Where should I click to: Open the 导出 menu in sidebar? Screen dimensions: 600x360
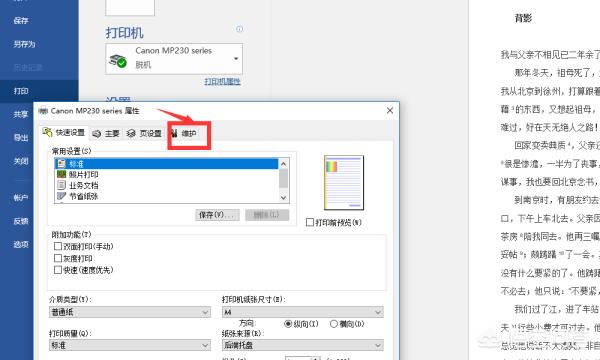(21, 138)
